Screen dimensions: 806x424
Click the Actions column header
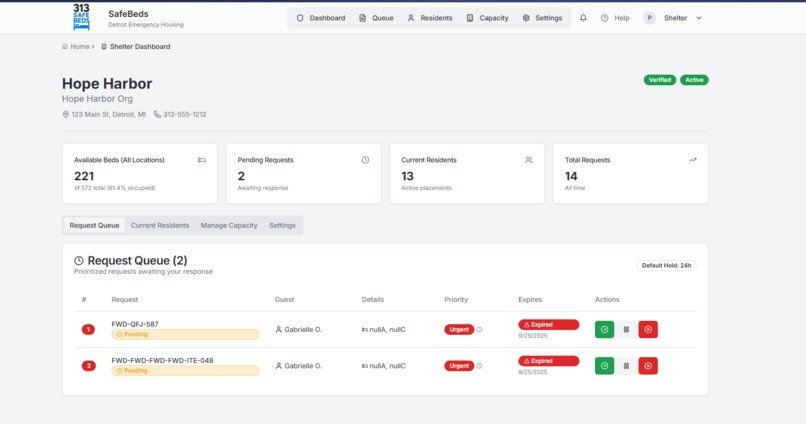607,299
